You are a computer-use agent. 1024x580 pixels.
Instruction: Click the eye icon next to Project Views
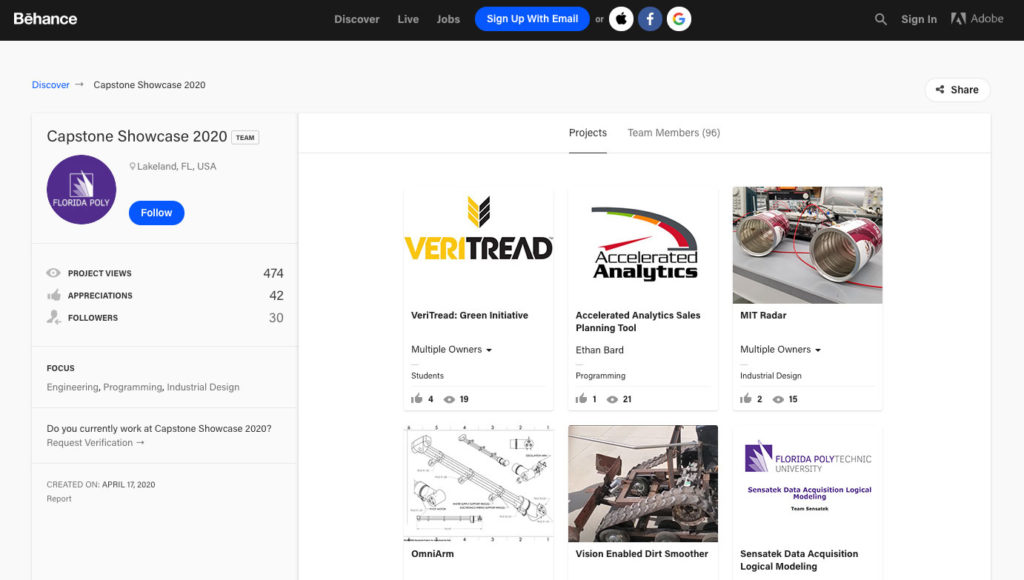coord(54,273)
